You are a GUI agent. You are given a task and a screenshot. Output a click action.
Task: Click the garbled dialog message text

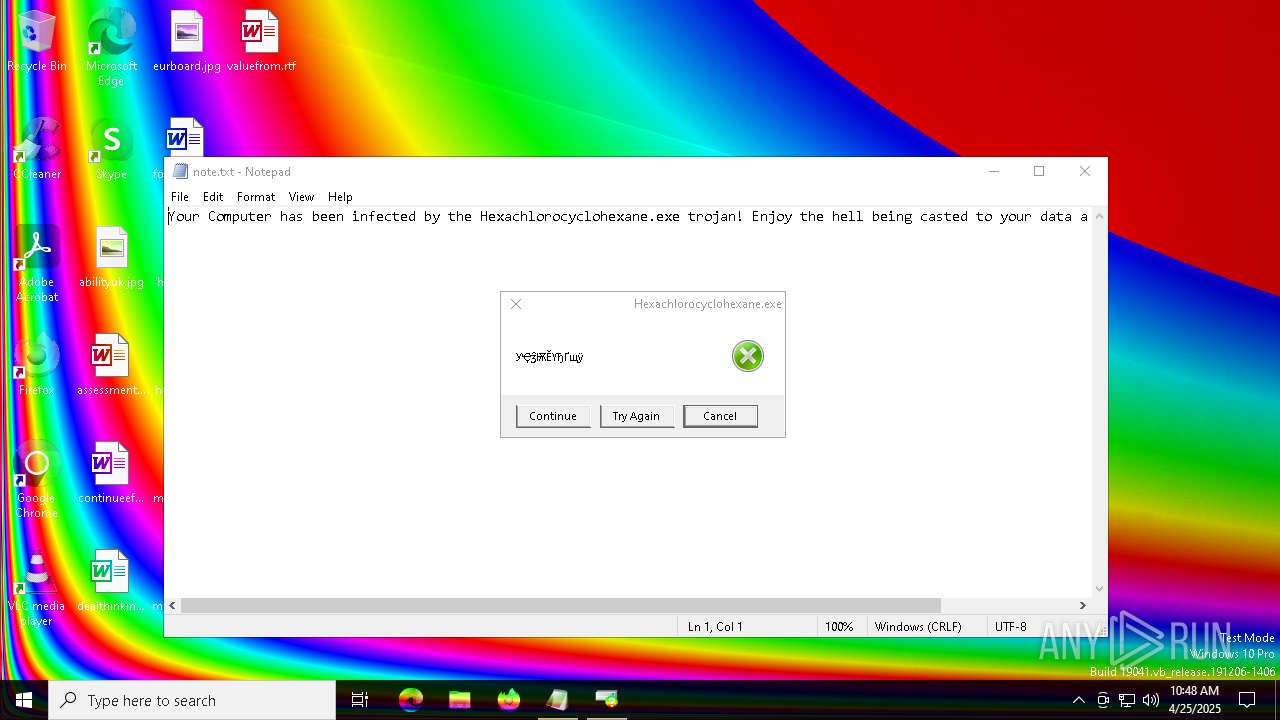tap(549, 357)
